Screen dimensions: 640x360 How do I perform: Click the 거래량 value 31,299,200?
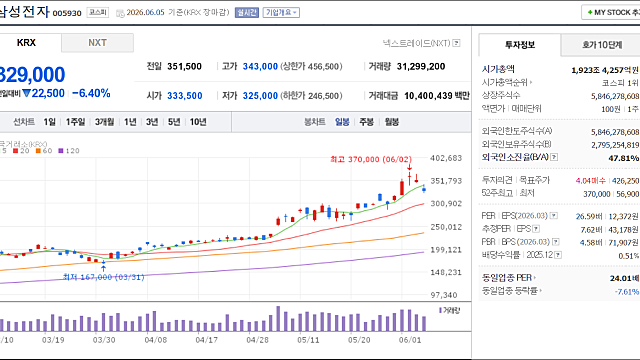pos(421,67)
